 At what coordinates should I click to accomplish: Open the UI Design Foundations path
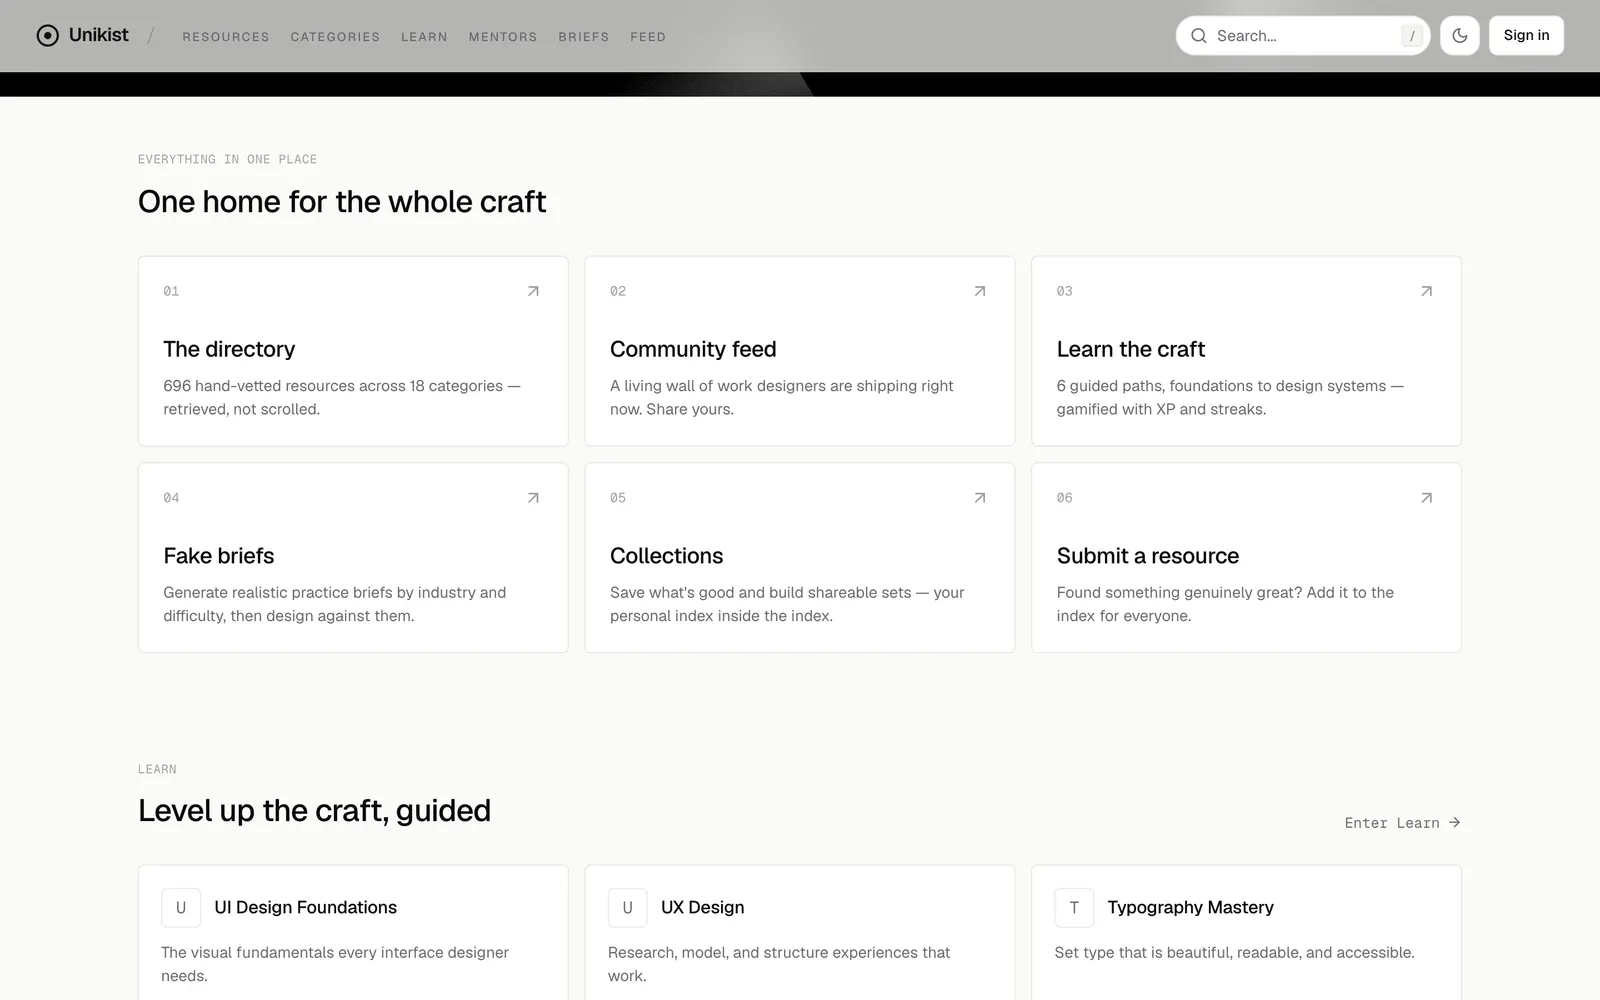click(x=305, y=908)
